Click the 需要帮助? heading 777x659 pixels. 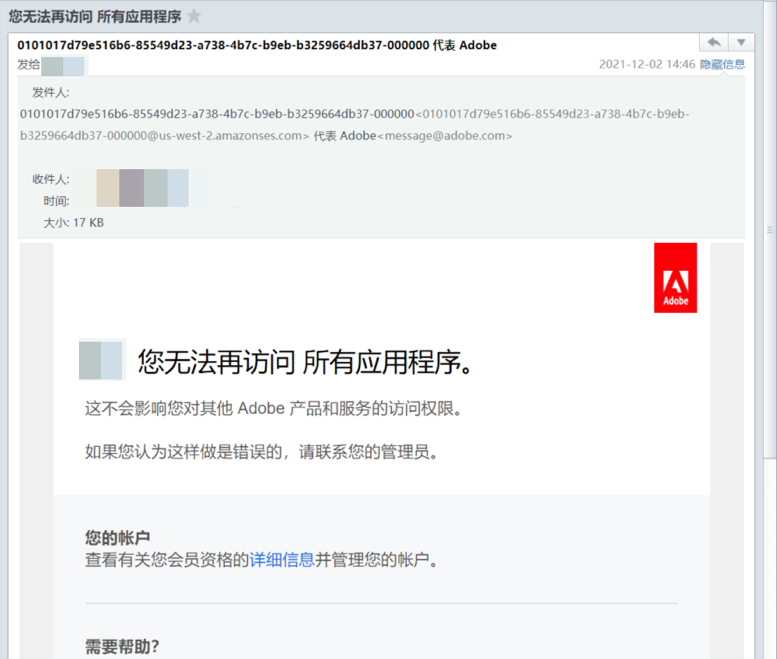(122, 646)
